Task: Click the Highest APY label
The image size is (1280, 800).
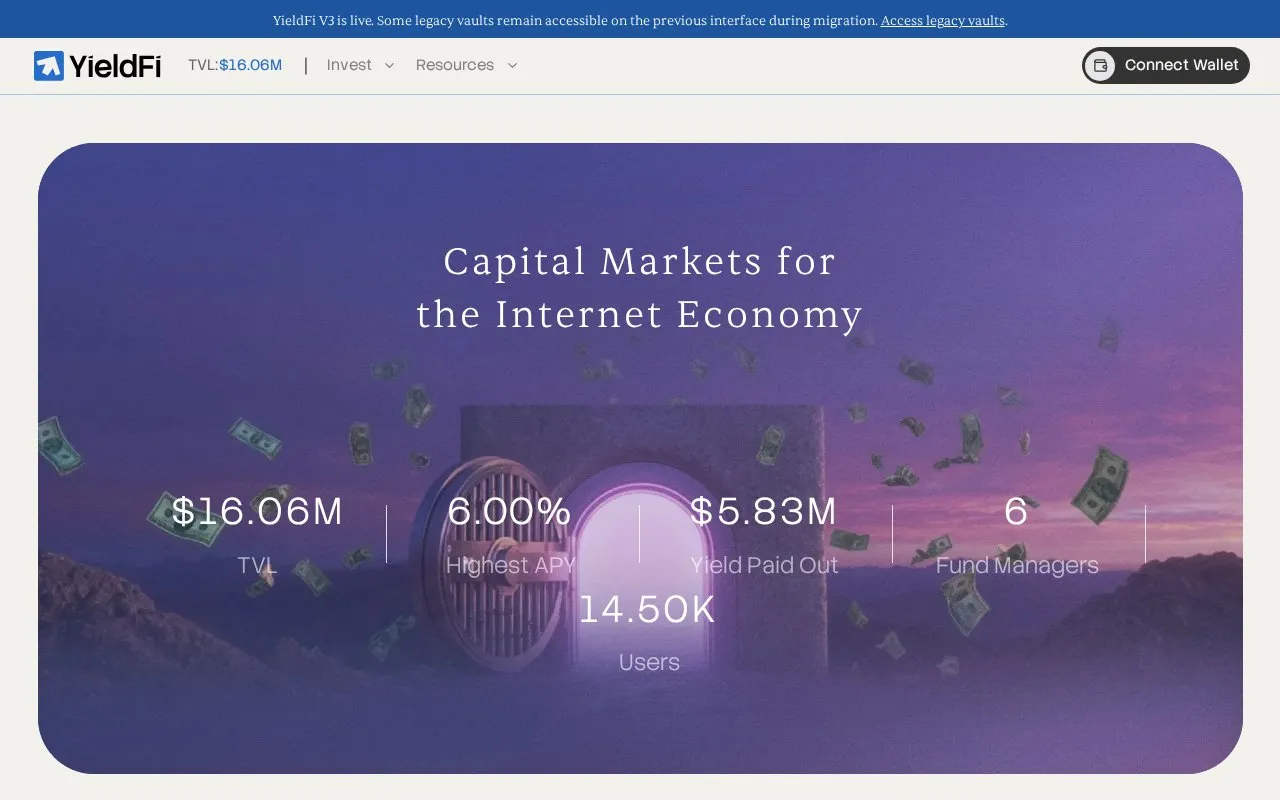Action: 510,565
